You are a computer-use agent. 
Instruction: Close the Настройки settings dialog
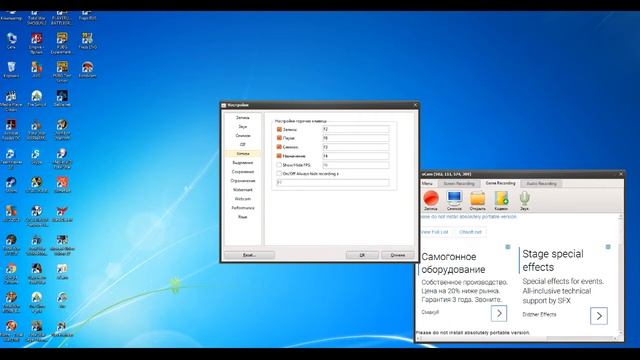[415, 105]
